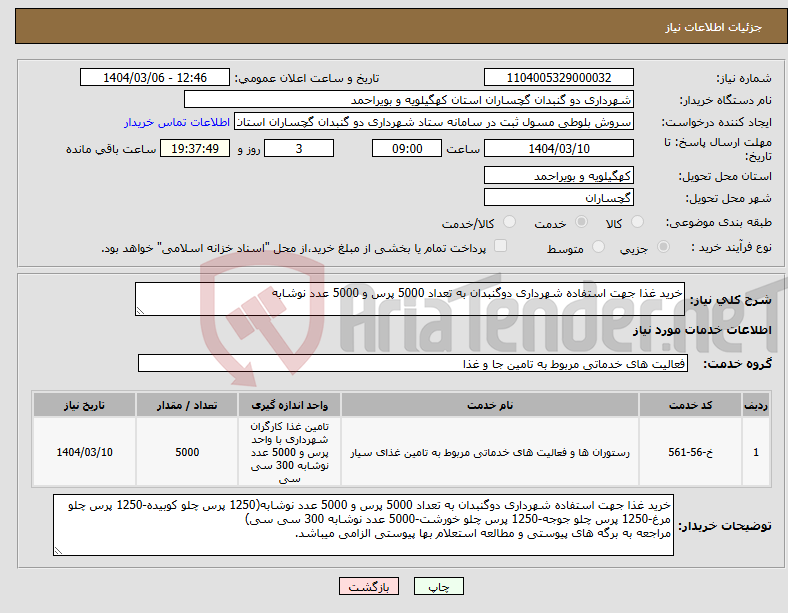Click unit of measure cell تامین غذا کارگران
This screenshot has height=613, width=788.
289,452
